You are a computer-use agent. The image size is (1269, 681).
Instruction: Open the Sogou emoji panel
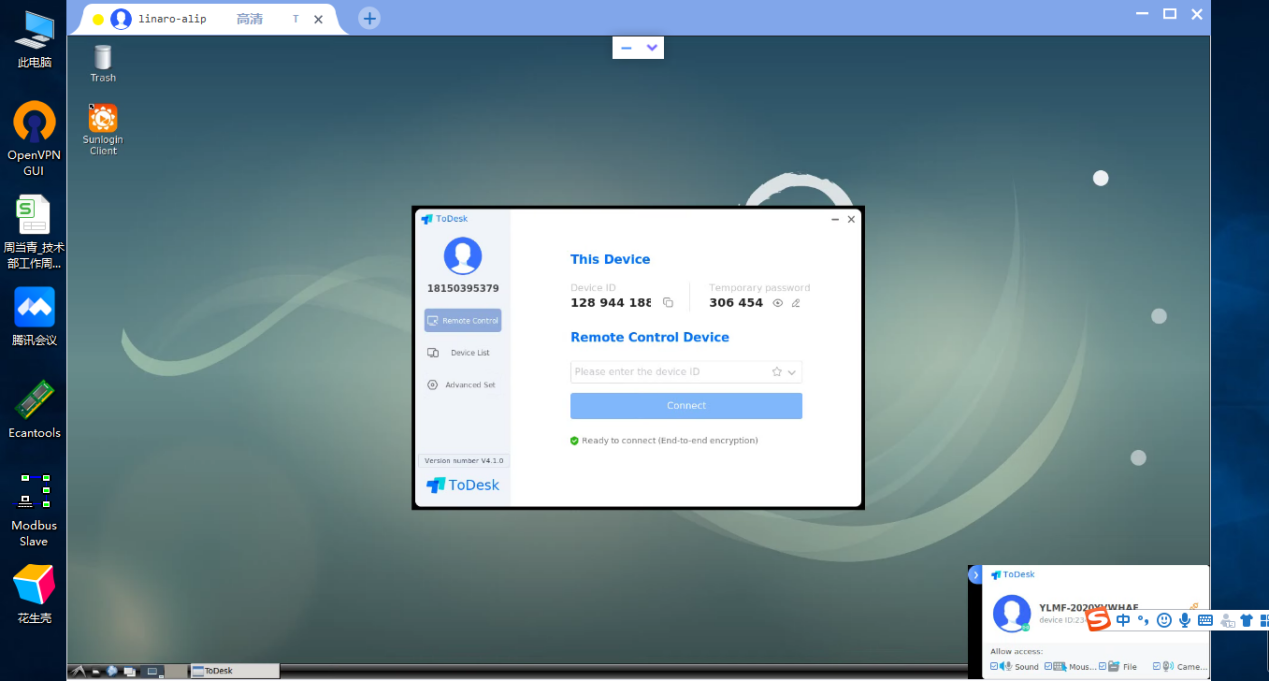[1164, 620]
